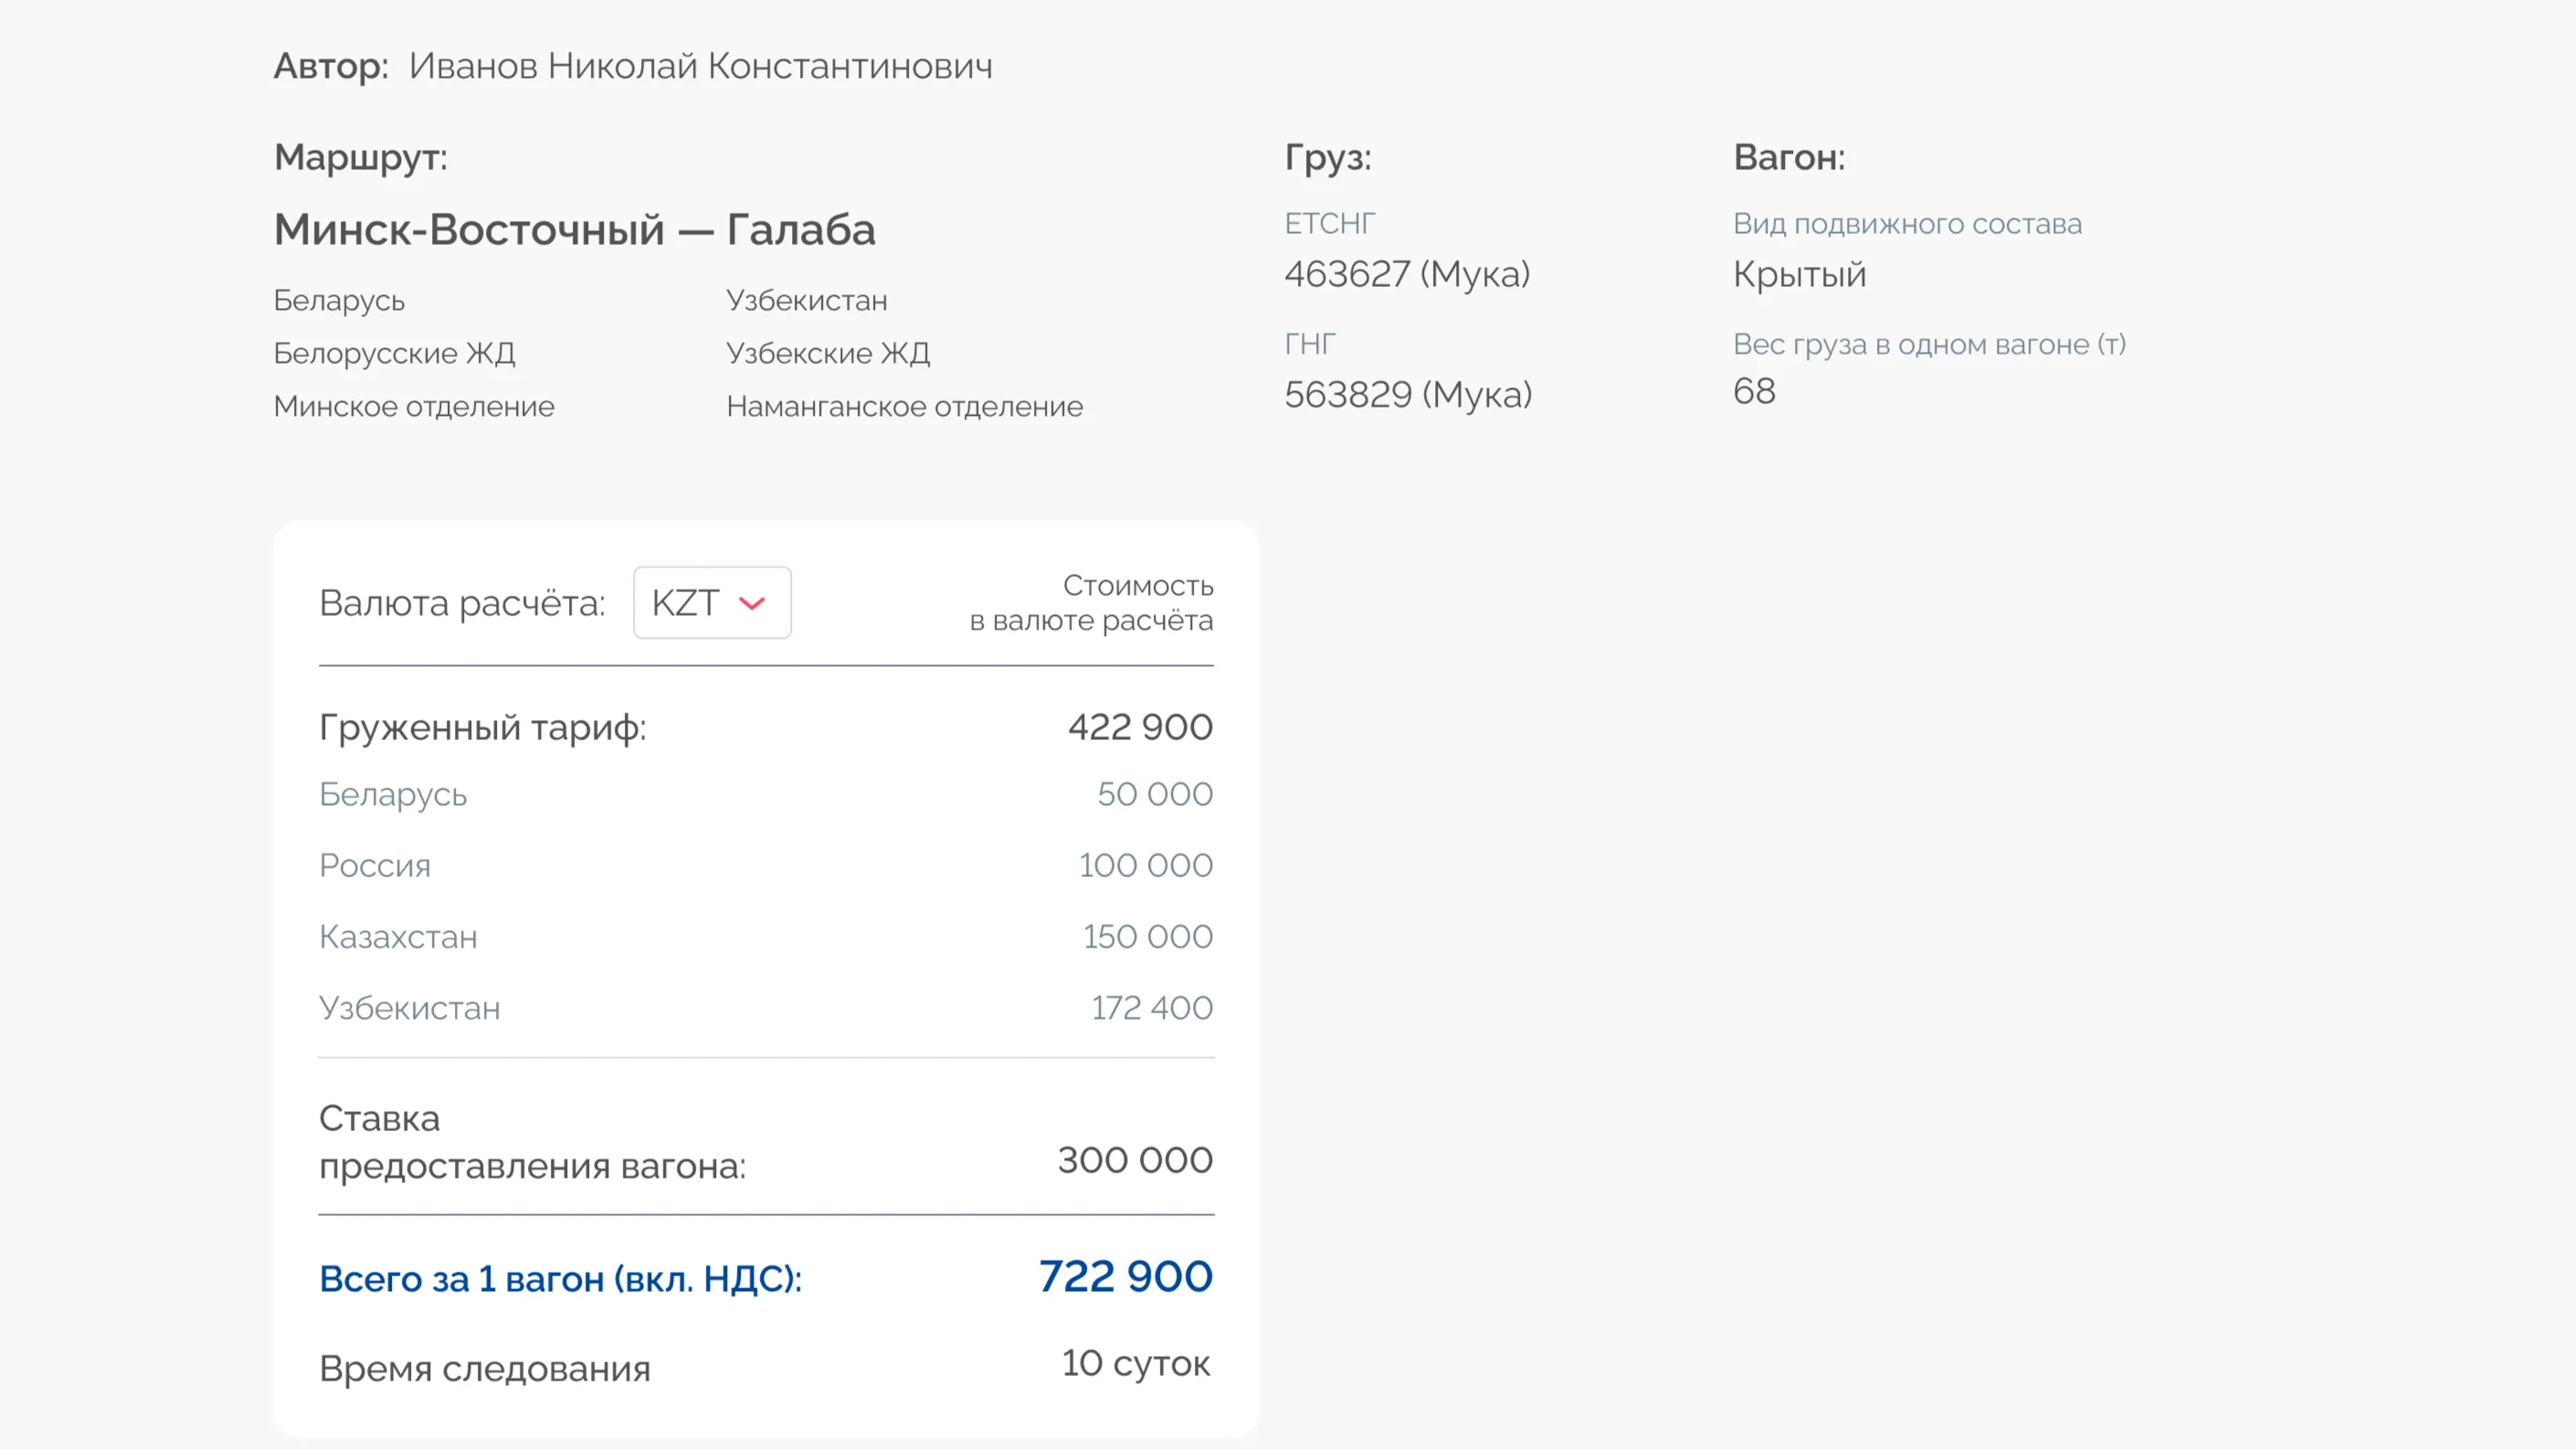
Task: Click the total amount 722 900
Action: point(1125,1276)
